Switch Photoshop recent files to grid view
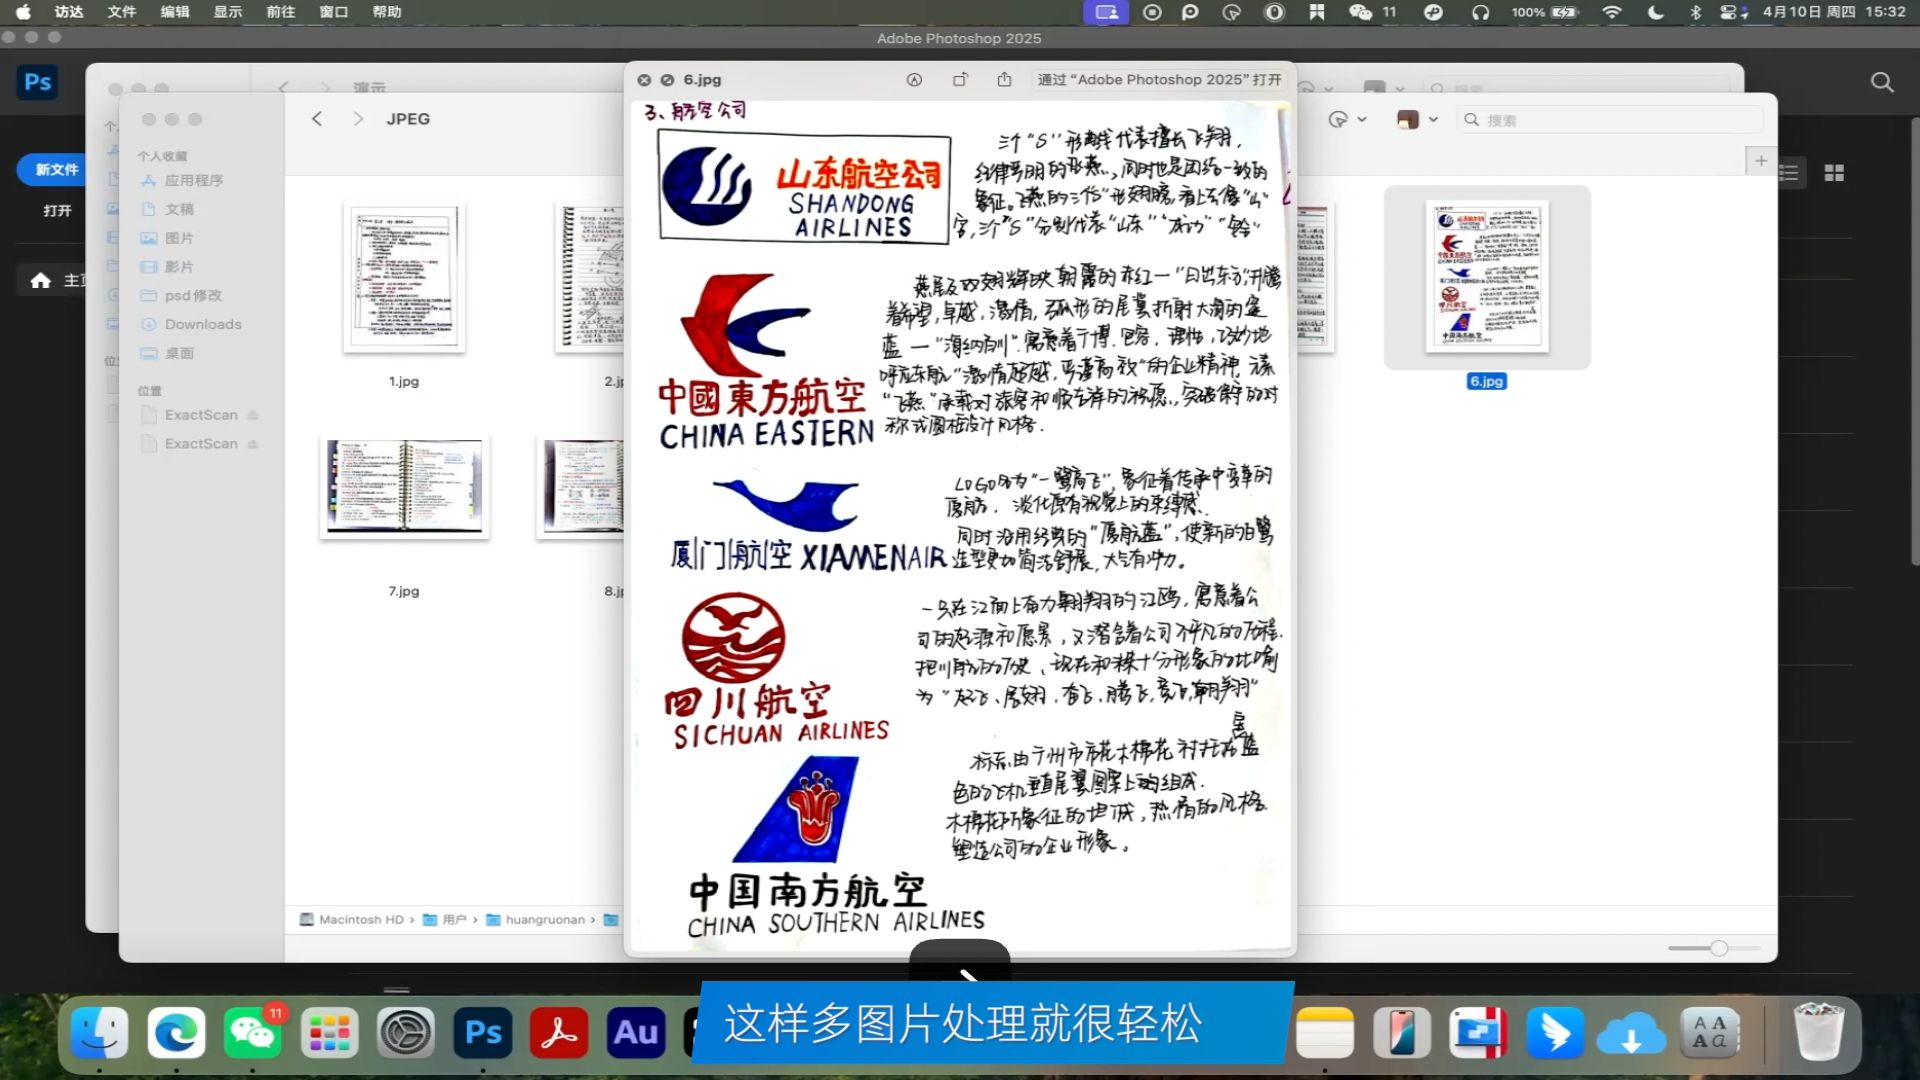Screen dimensions: 1920x1080 (1834, 174)
